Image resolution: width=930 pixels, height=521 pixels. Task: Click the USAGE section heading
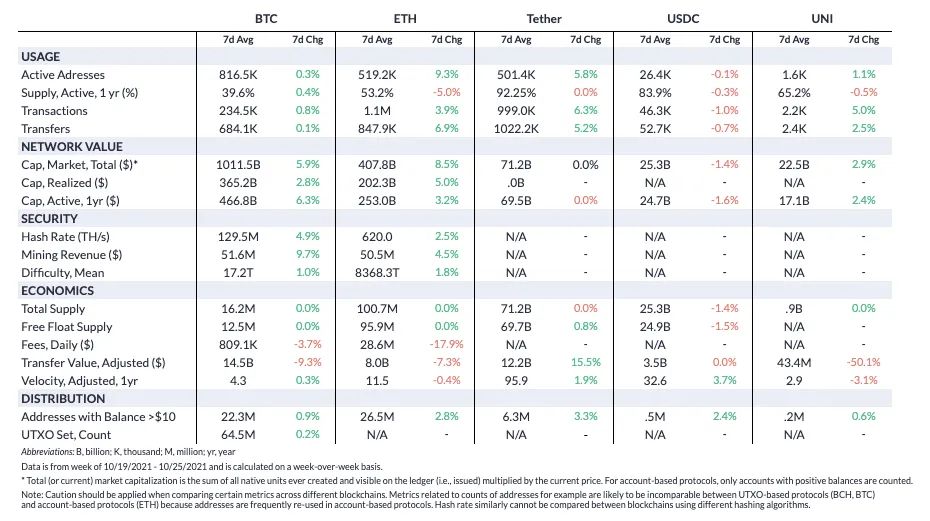[40, 56]
